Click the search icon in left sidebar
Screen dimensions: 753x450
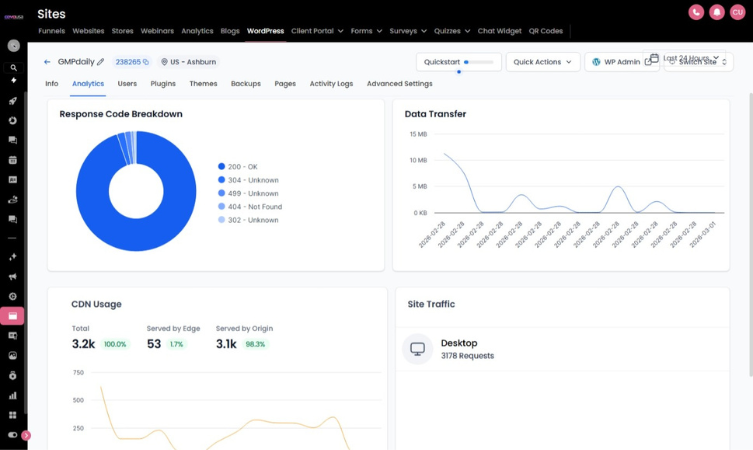coord(13,68)
